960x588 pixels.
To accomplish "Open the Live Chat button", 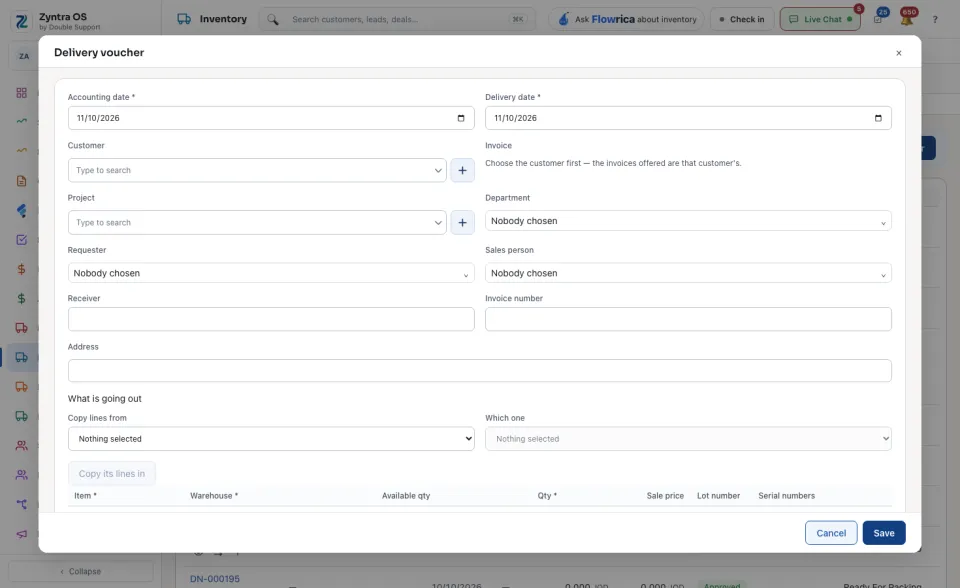I will 820,19.
